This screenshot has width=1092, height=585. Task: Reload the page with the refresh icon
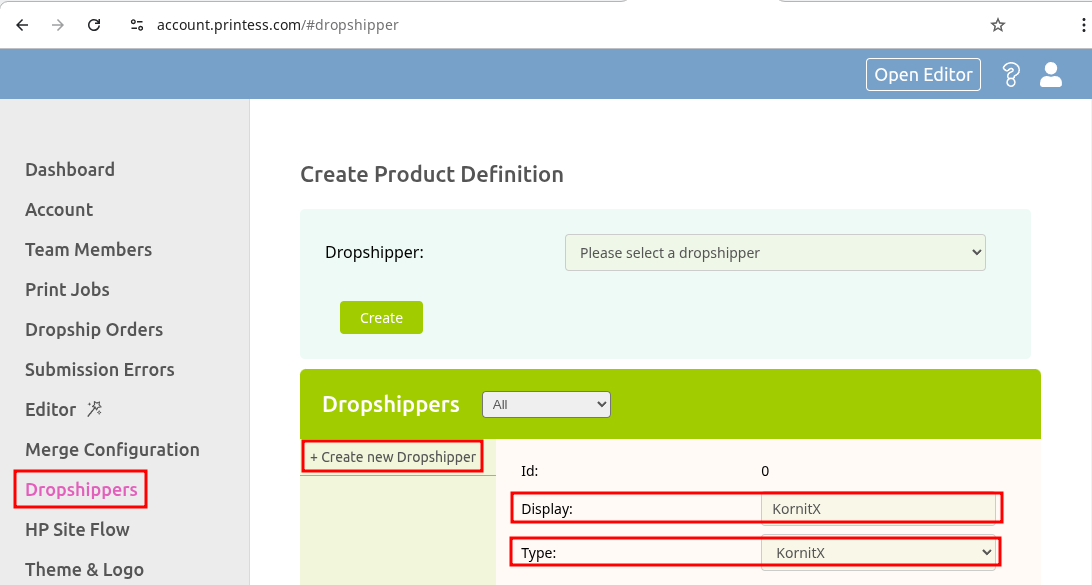(94, 25)
